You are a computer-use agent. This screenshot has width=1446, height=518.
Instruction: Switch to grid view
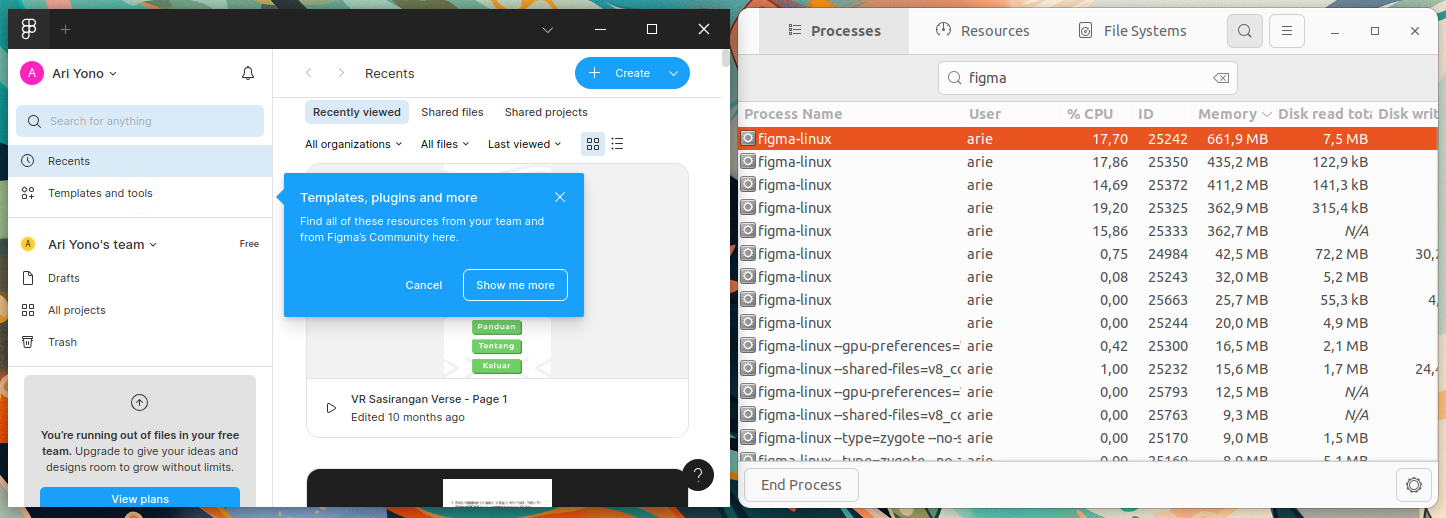593,144
